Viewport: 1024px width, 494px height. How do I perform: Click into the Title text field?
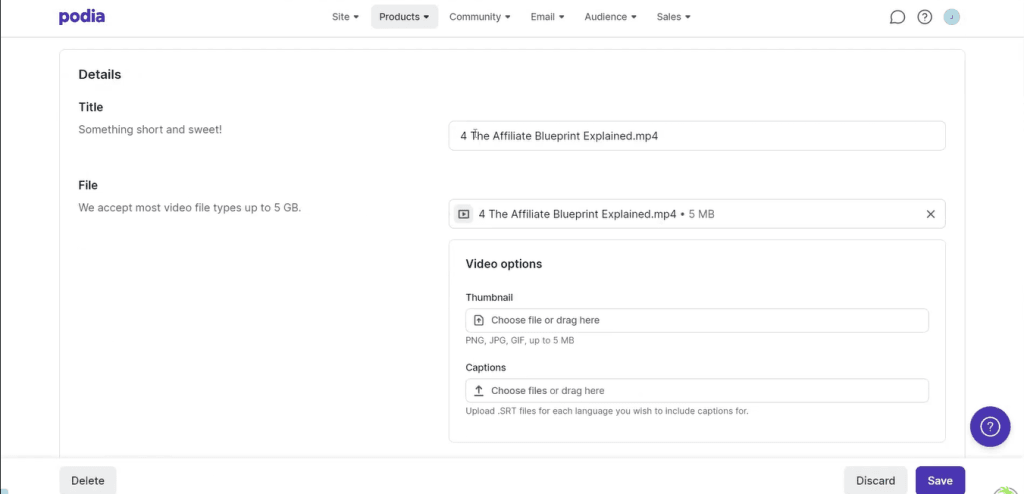click(696, 136)
